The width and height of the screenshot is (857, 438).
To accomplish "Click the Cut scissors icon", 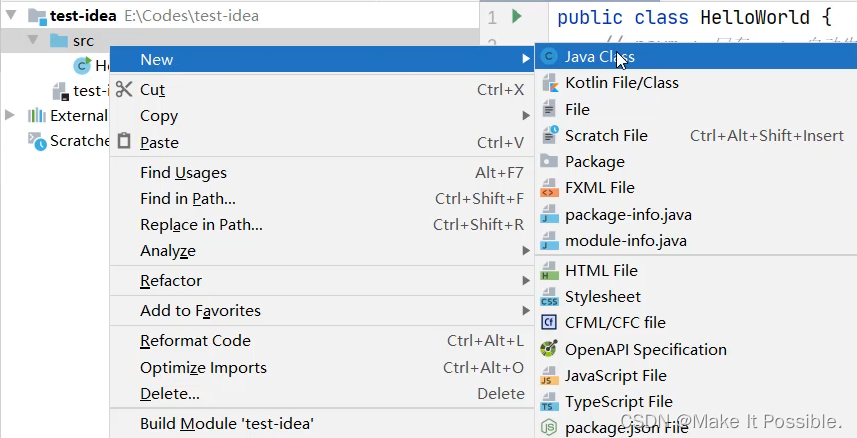I will [124, 89].
